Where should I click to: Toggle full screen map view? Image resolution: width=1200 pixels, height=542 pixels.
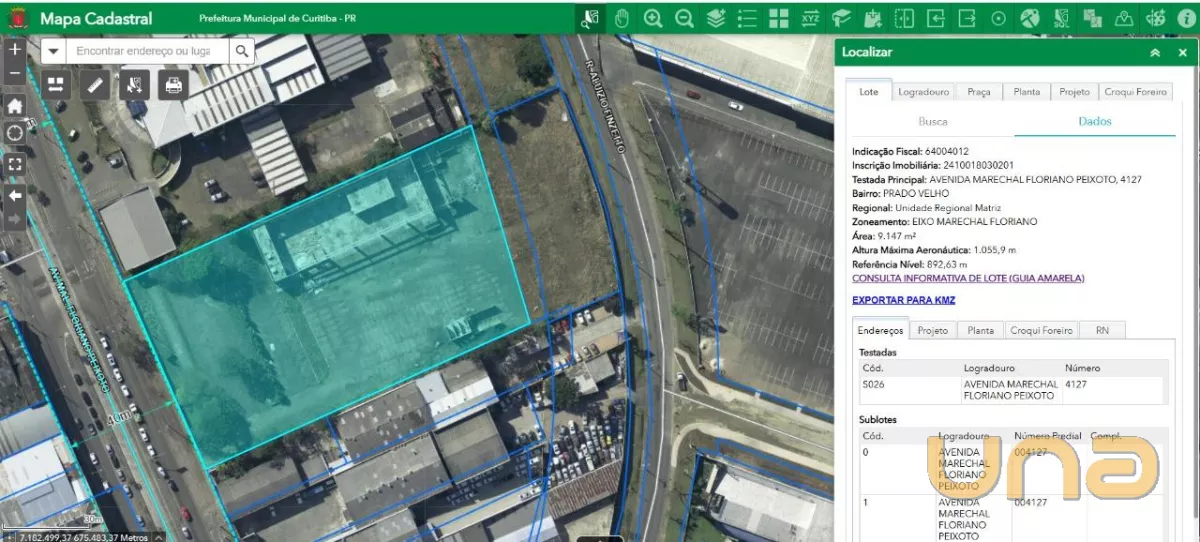point(15,164)
